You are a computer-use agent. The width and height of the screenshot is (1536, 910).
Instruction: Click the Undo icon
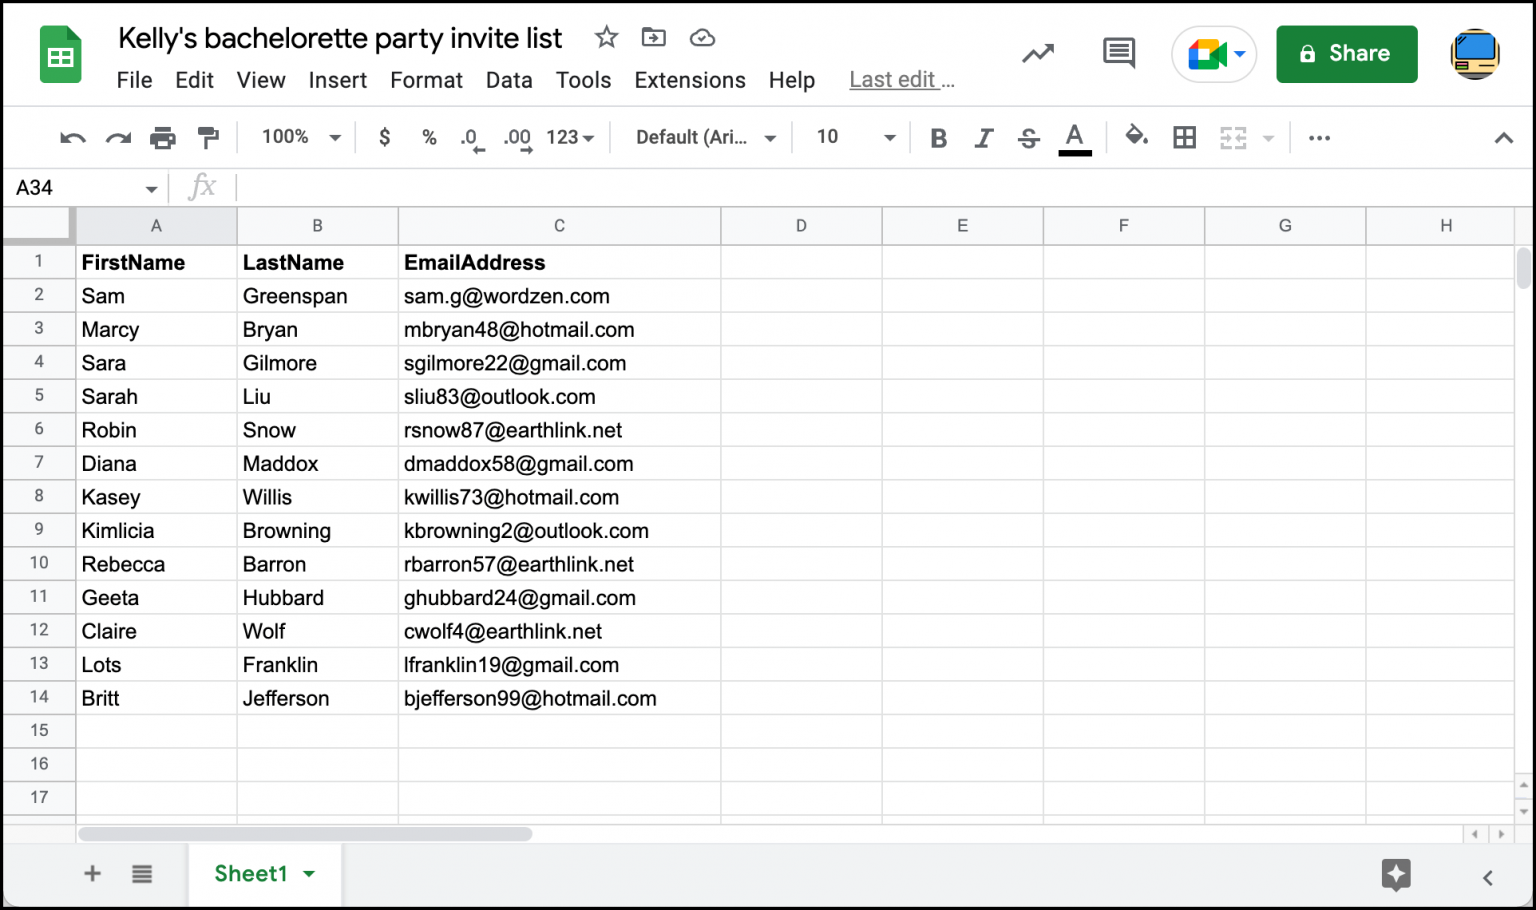pyautogui.click(x=71, y=137)
